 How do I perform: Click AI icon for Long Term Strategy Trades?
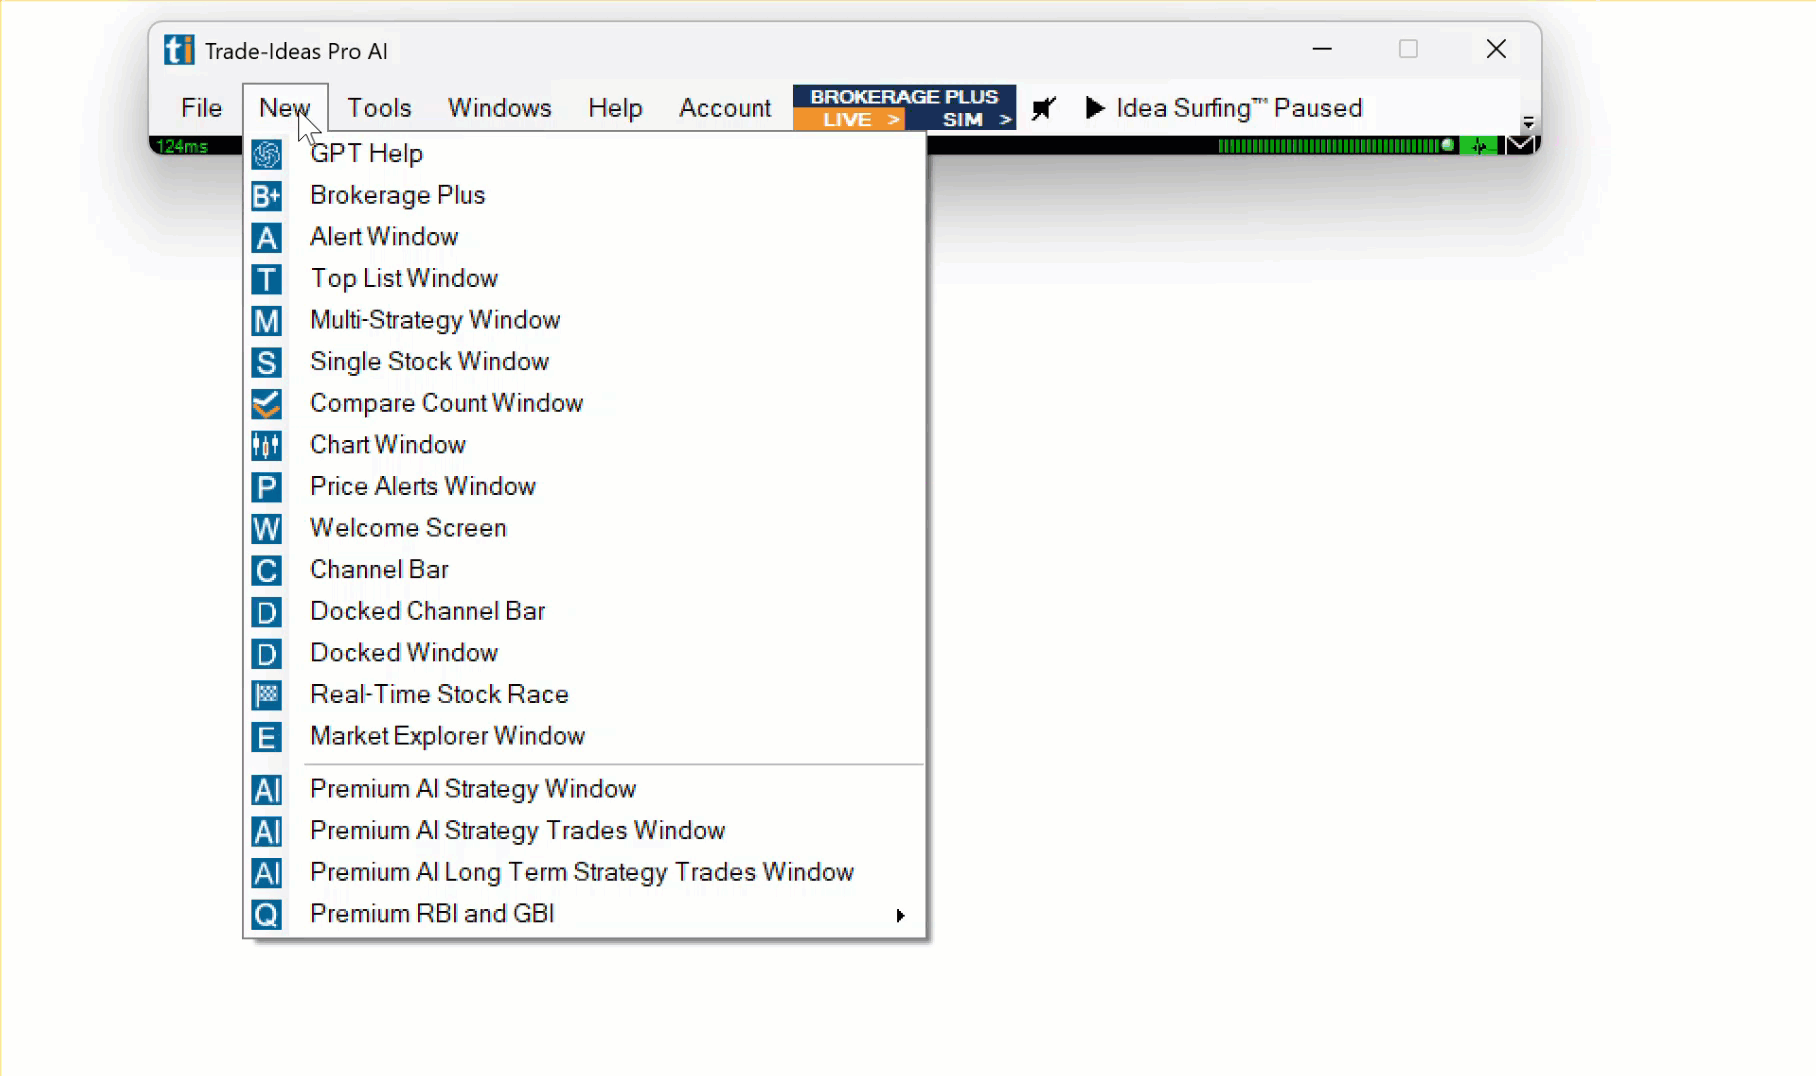click(266, 873)
